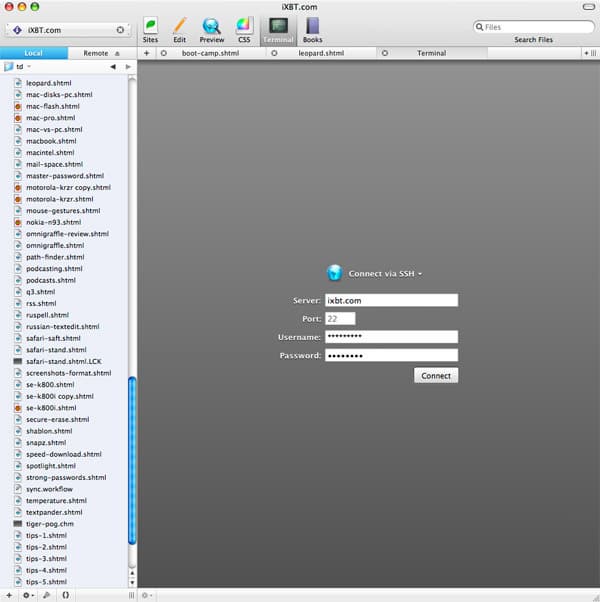
Task: Click the Server input field
Action: point(391,300)
